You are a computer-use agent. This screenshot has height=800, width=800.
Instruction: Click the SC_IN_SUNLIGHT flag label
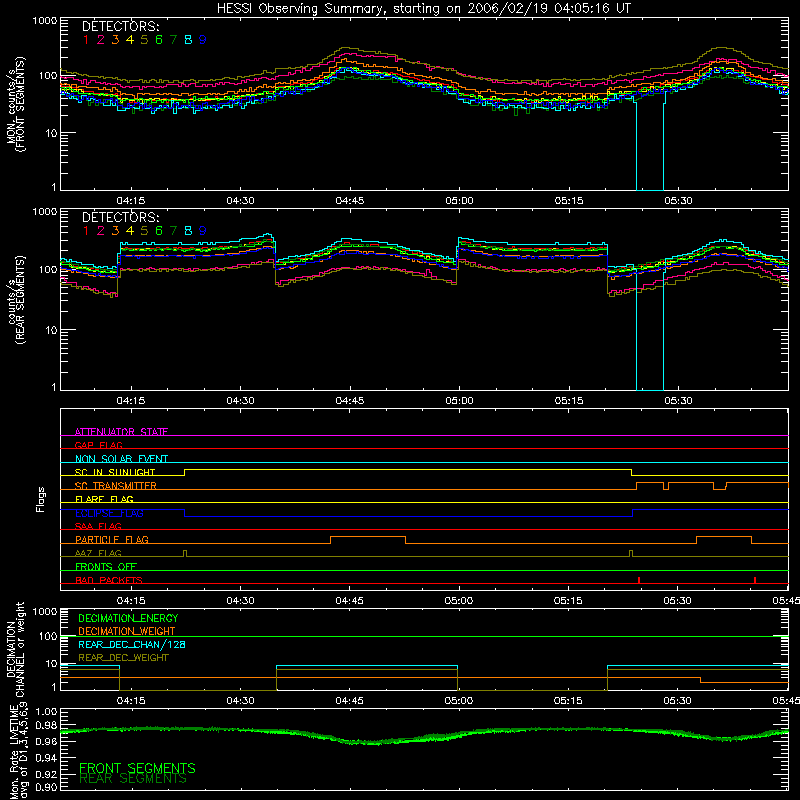coord(115,472)
